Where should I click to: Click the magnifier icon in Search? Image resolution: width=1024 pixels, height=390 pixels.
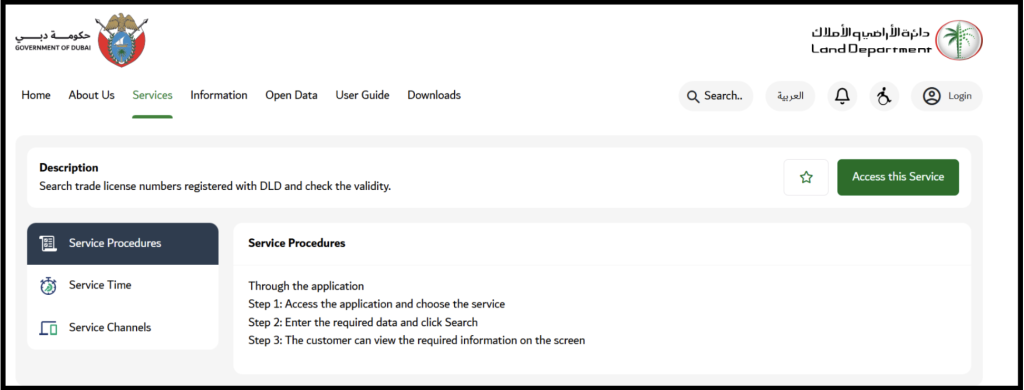coord(693,97)
